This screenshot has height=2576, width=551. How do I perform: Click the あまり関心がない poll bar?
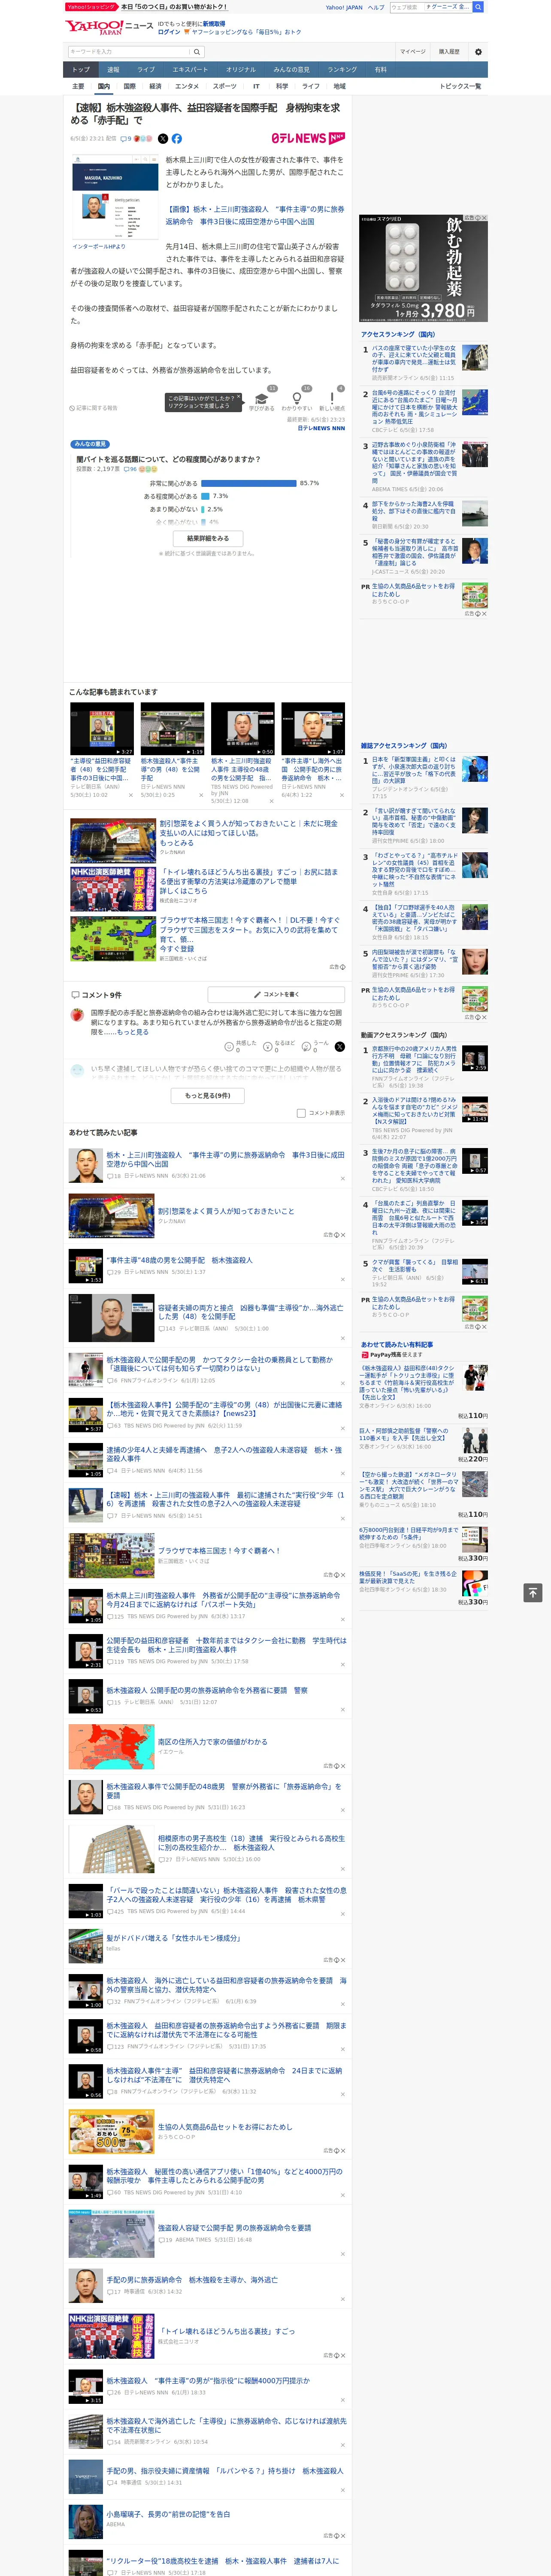[x=203, y=509]
